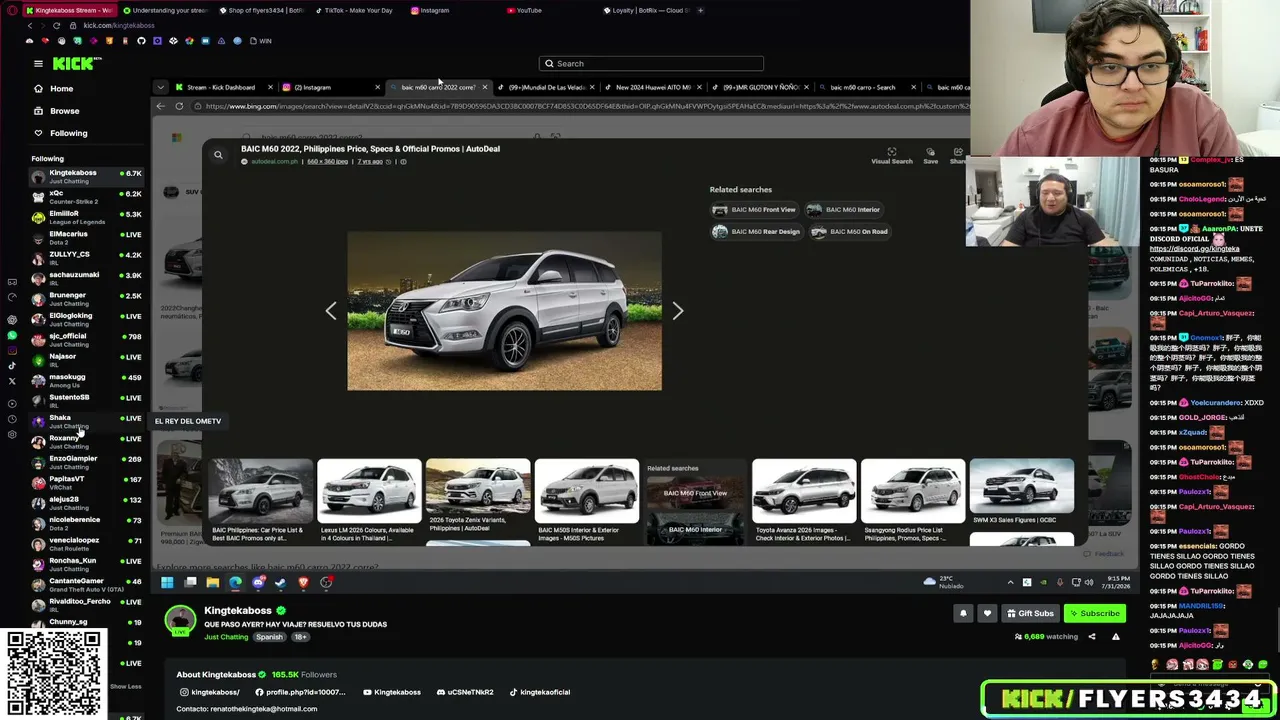This screenshot has height=720, width=1280.
Task: Click the Gift Subs button
Action: [x=1030, y=613]
